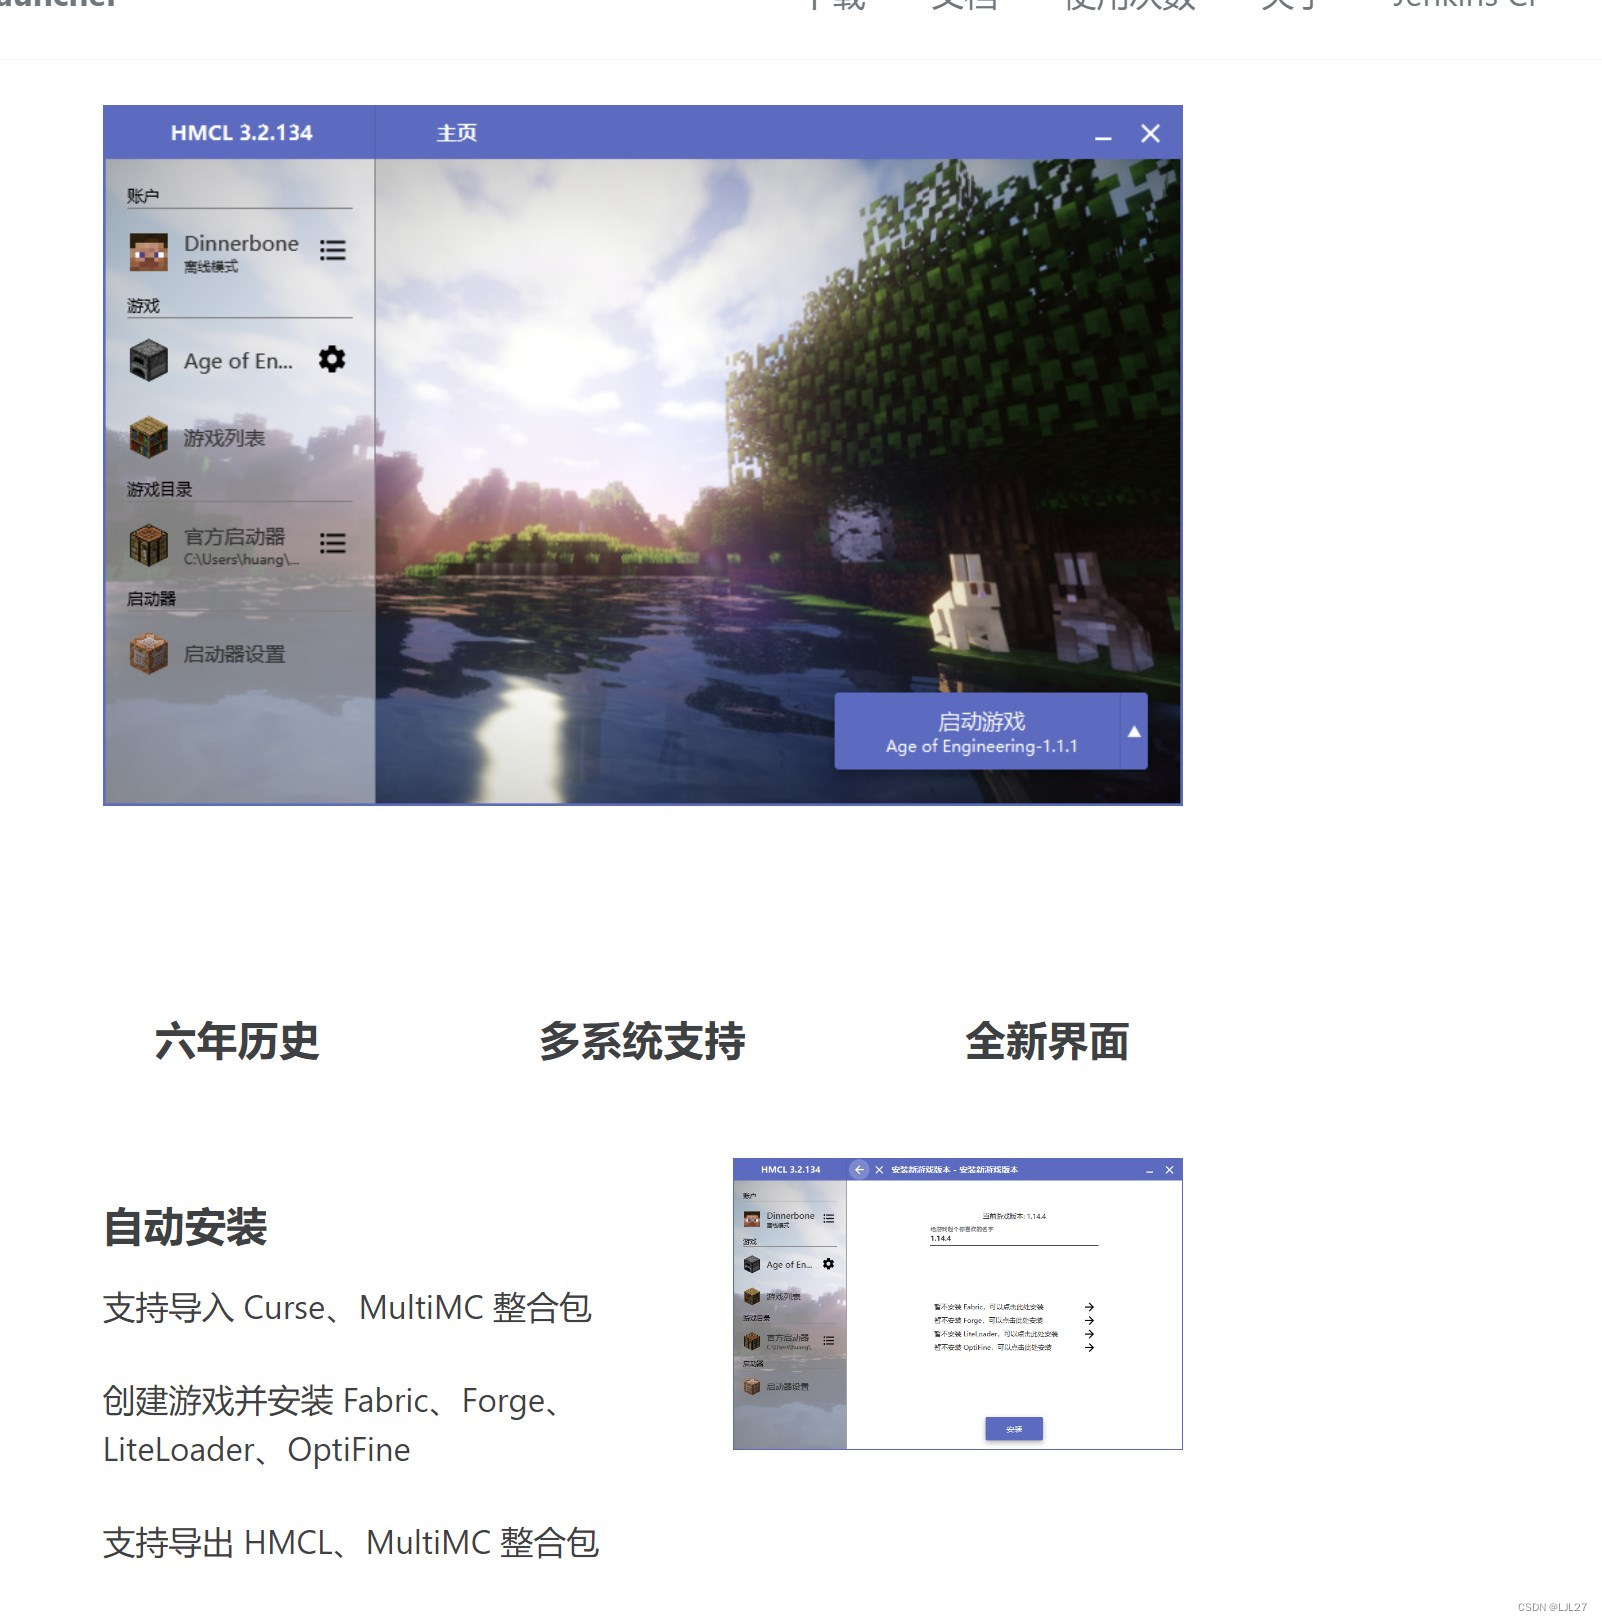This screenshot has width=1602, height=1621.
Task: Click the arrow to install Fabric
Action: [x=1089, y=1307]
